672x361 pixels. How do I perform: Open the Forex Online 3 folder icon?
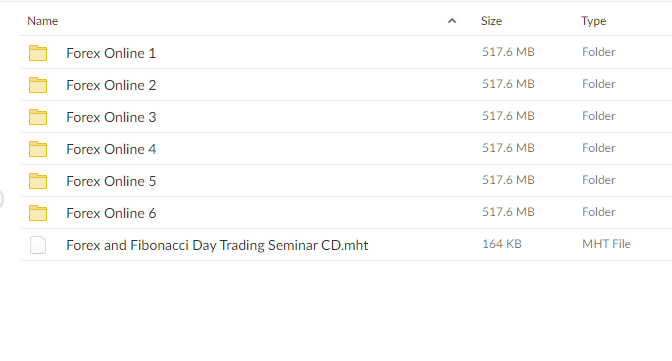pos(38,117)
